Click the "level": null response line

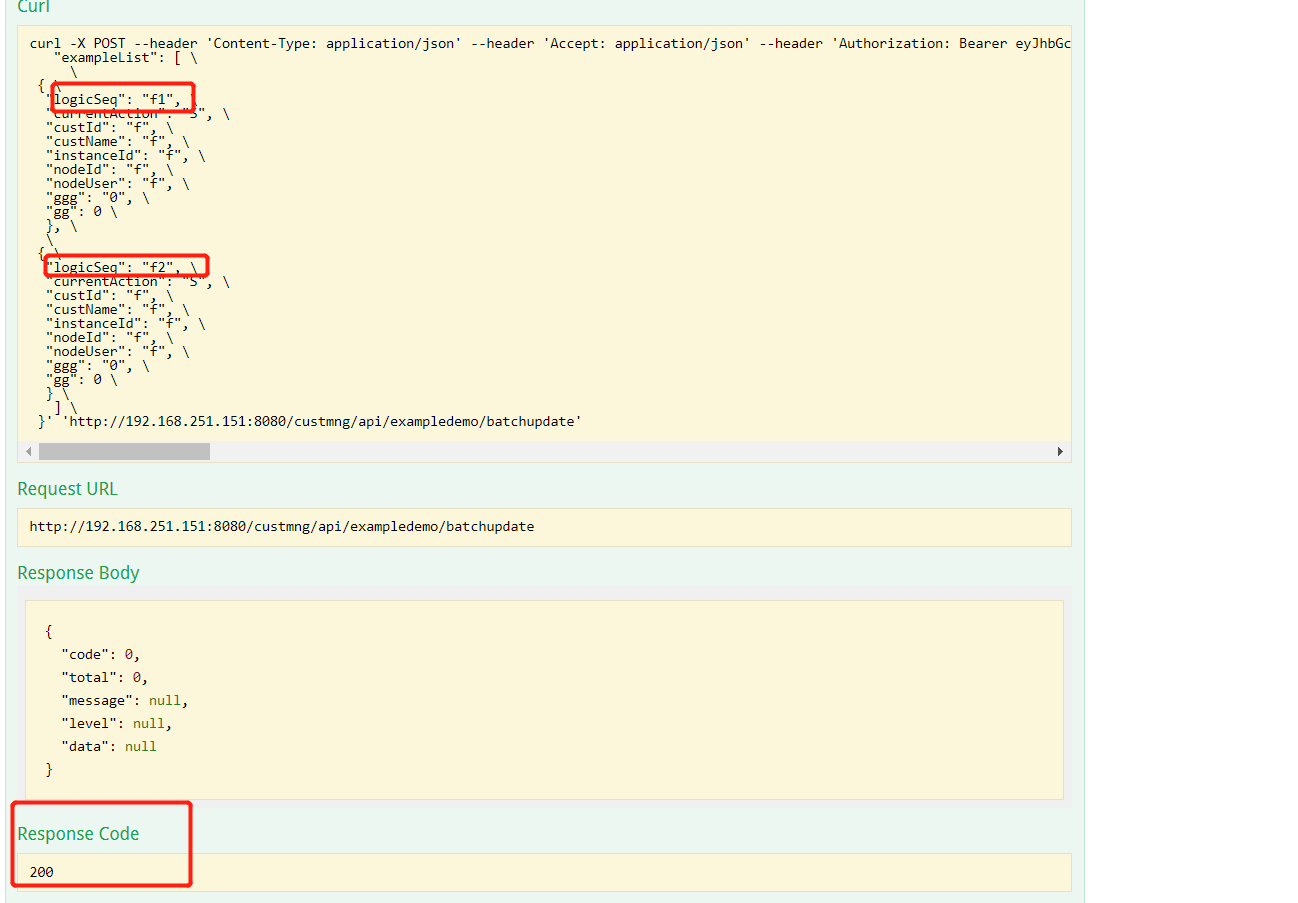point(116,723)
